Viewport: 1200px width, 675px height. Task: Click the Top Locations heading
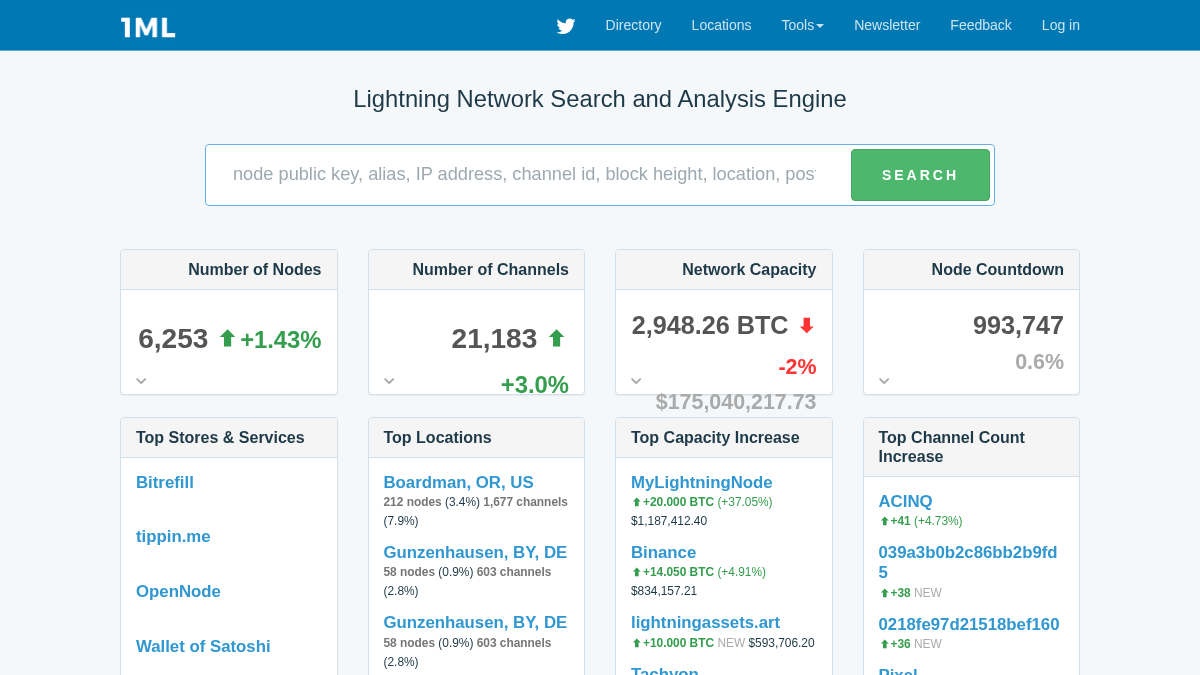[x=437, y=438]
